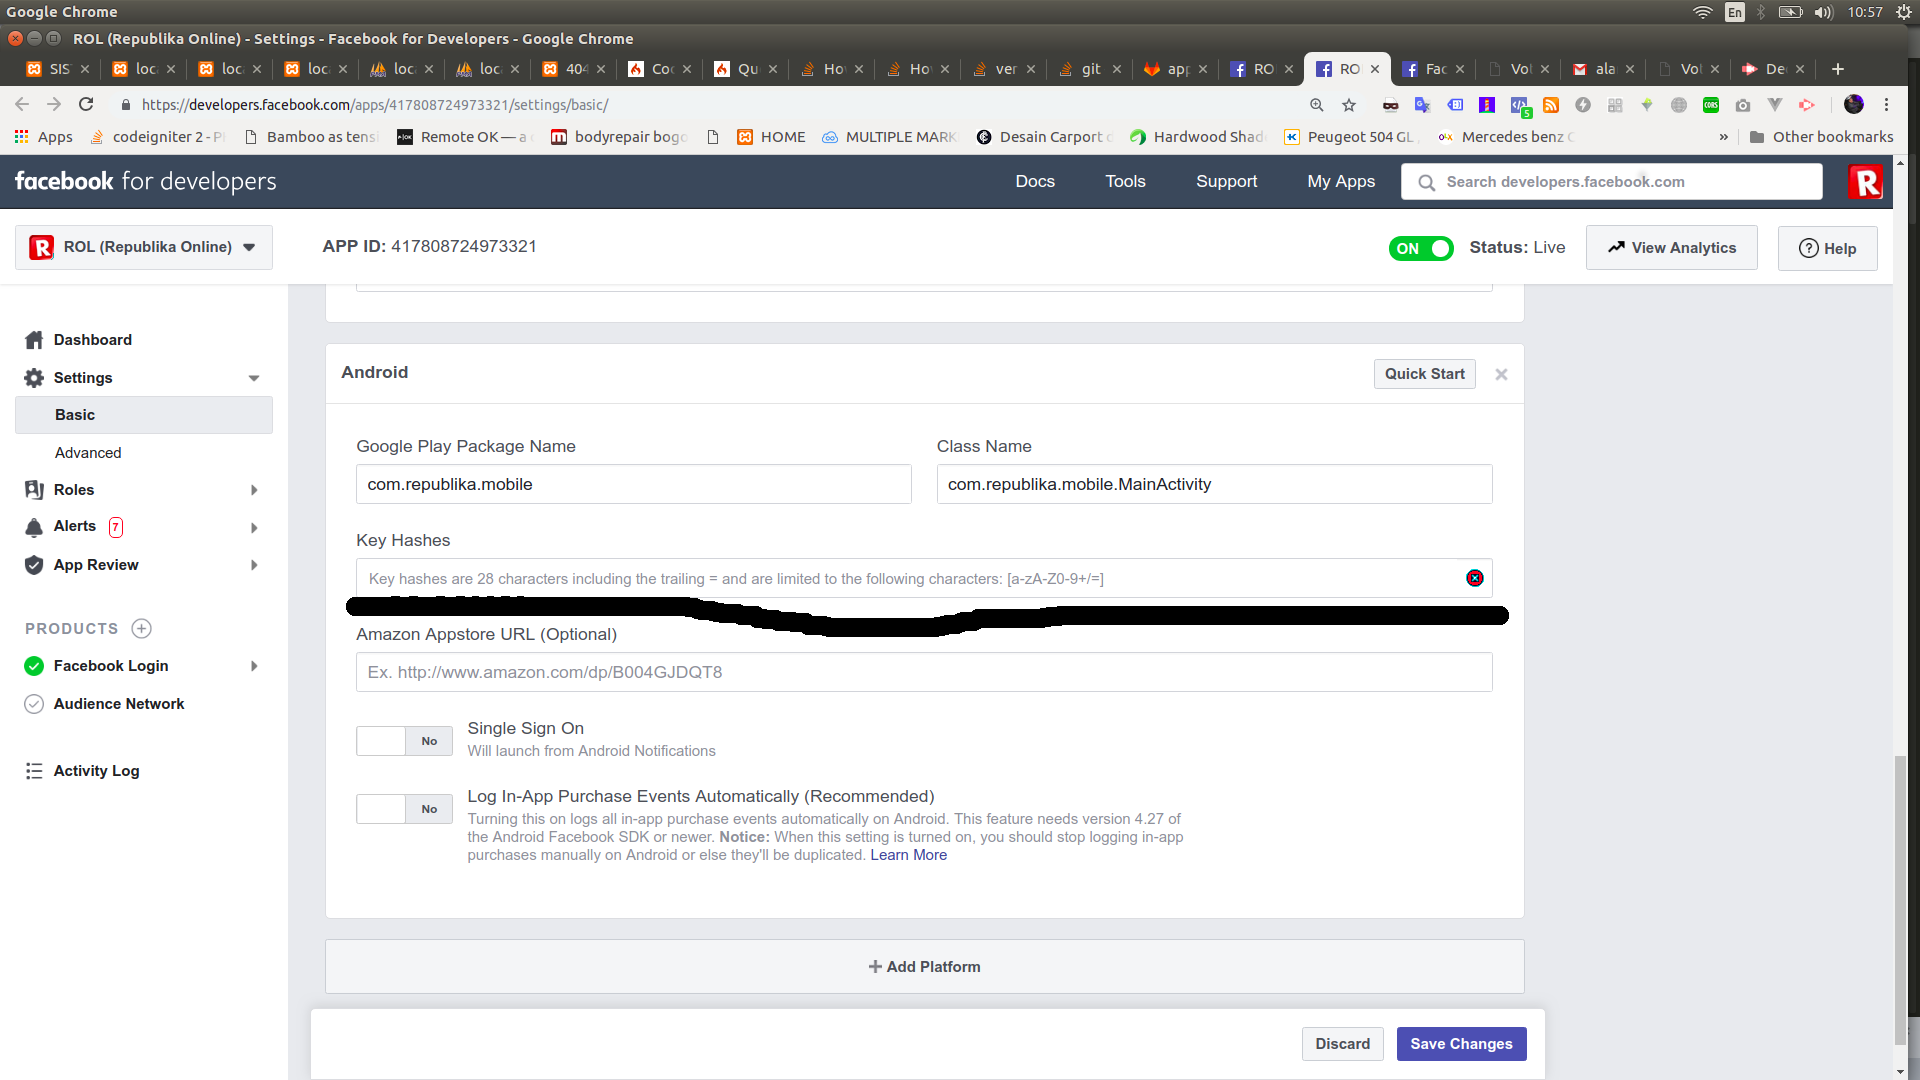1920x1080 pixels.
Task: Click the Search developers.facebook.com box
Action: [x=1611, y=182]
